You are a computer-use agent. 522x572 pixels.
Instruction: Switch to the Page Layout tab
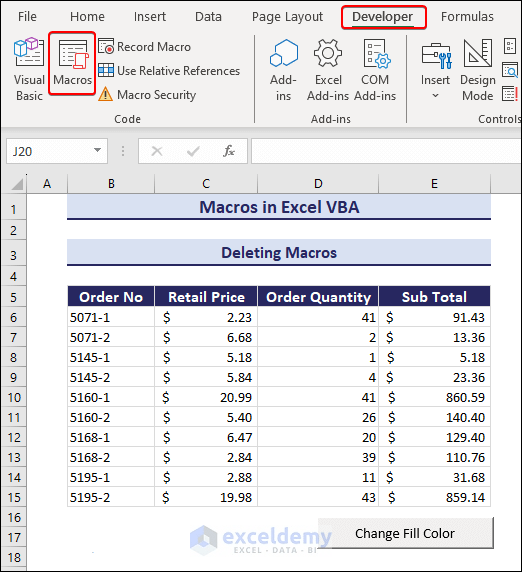point(287,17)
